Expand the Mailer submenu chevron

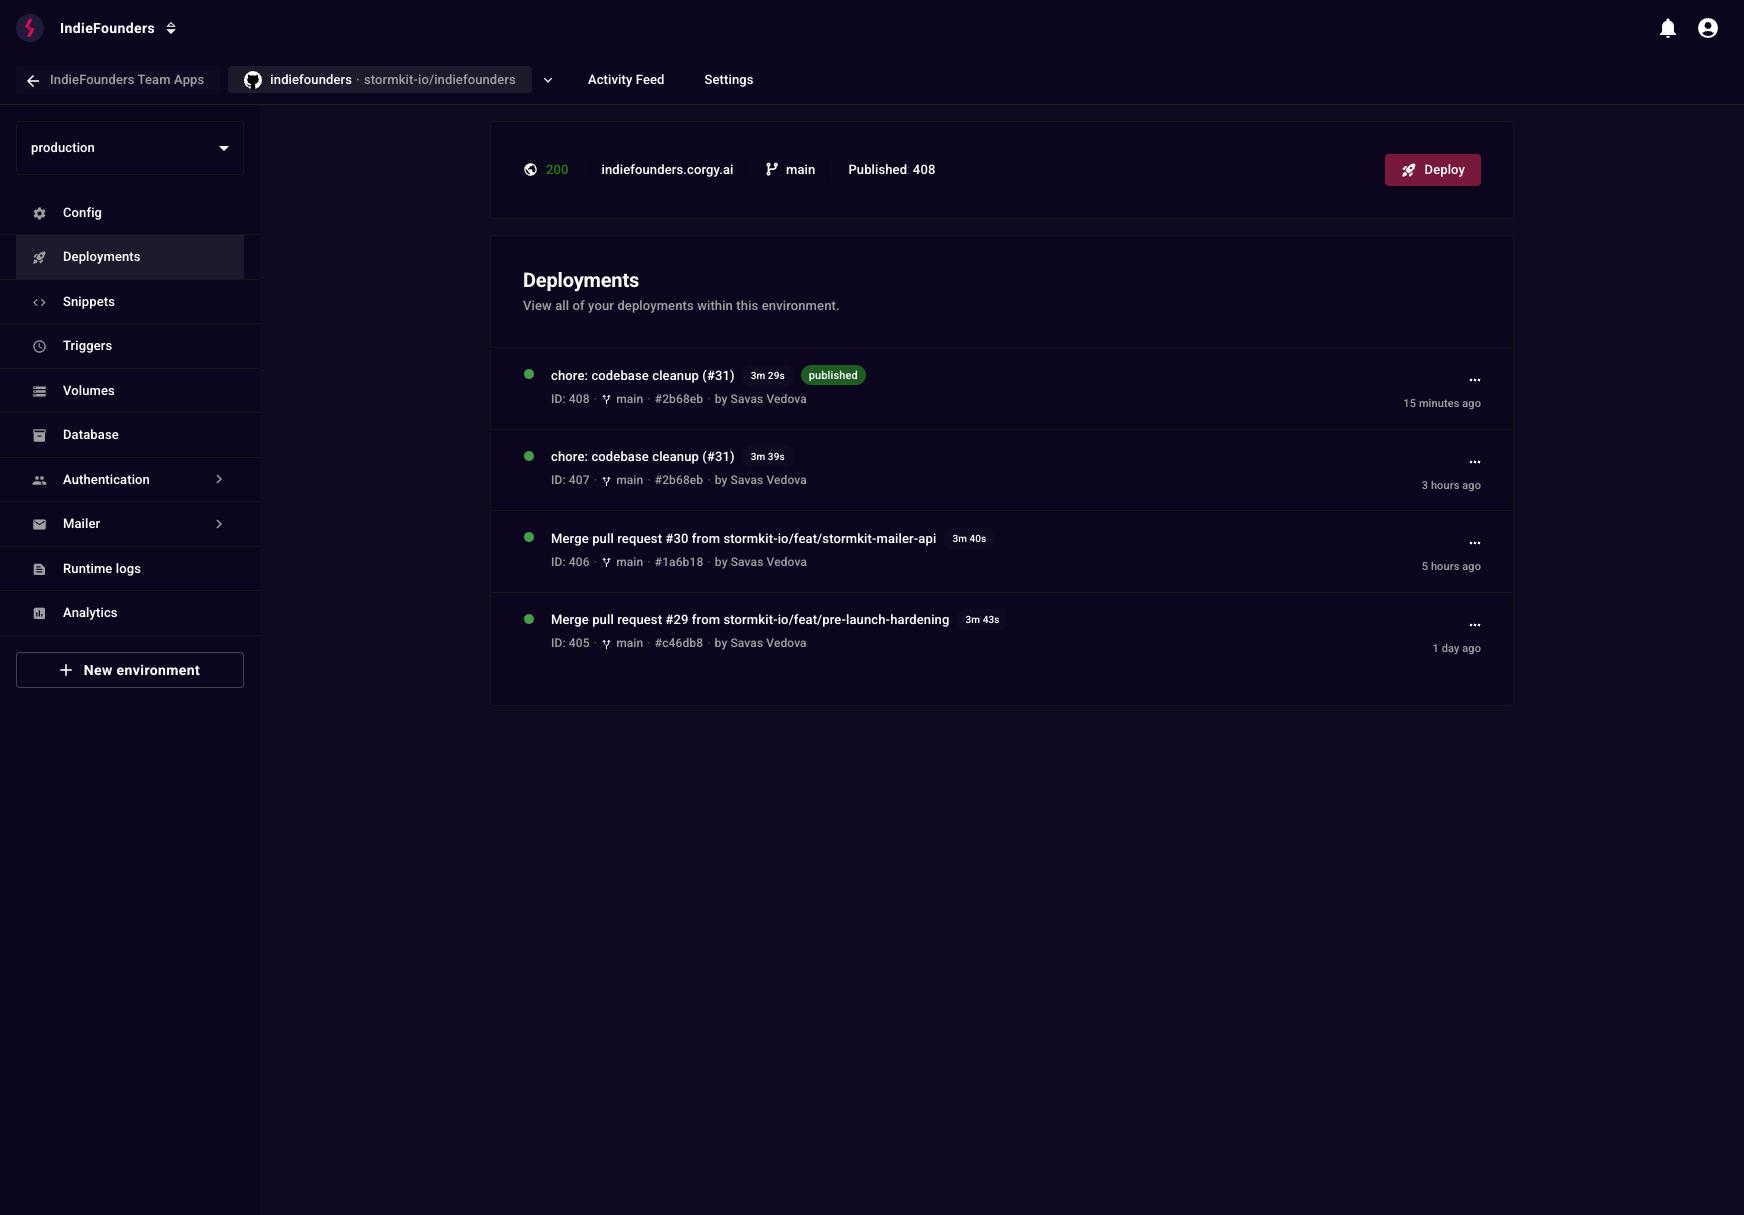(x=219, y=524)
